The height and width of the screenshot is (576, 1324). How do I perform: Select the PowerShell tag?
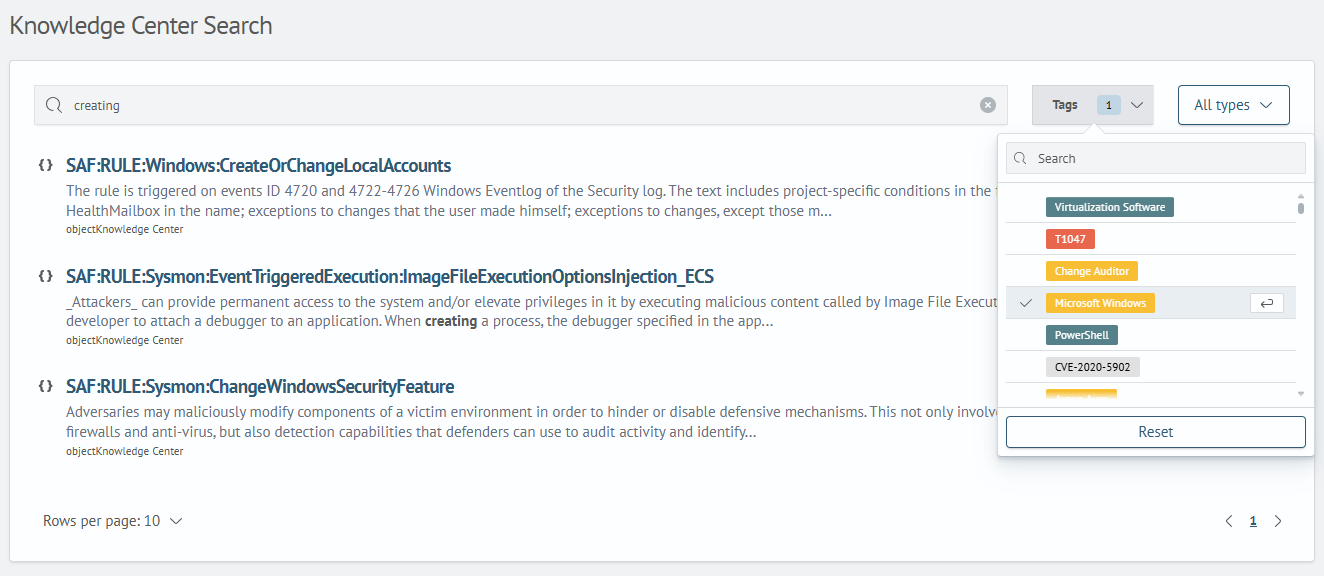1082,335
